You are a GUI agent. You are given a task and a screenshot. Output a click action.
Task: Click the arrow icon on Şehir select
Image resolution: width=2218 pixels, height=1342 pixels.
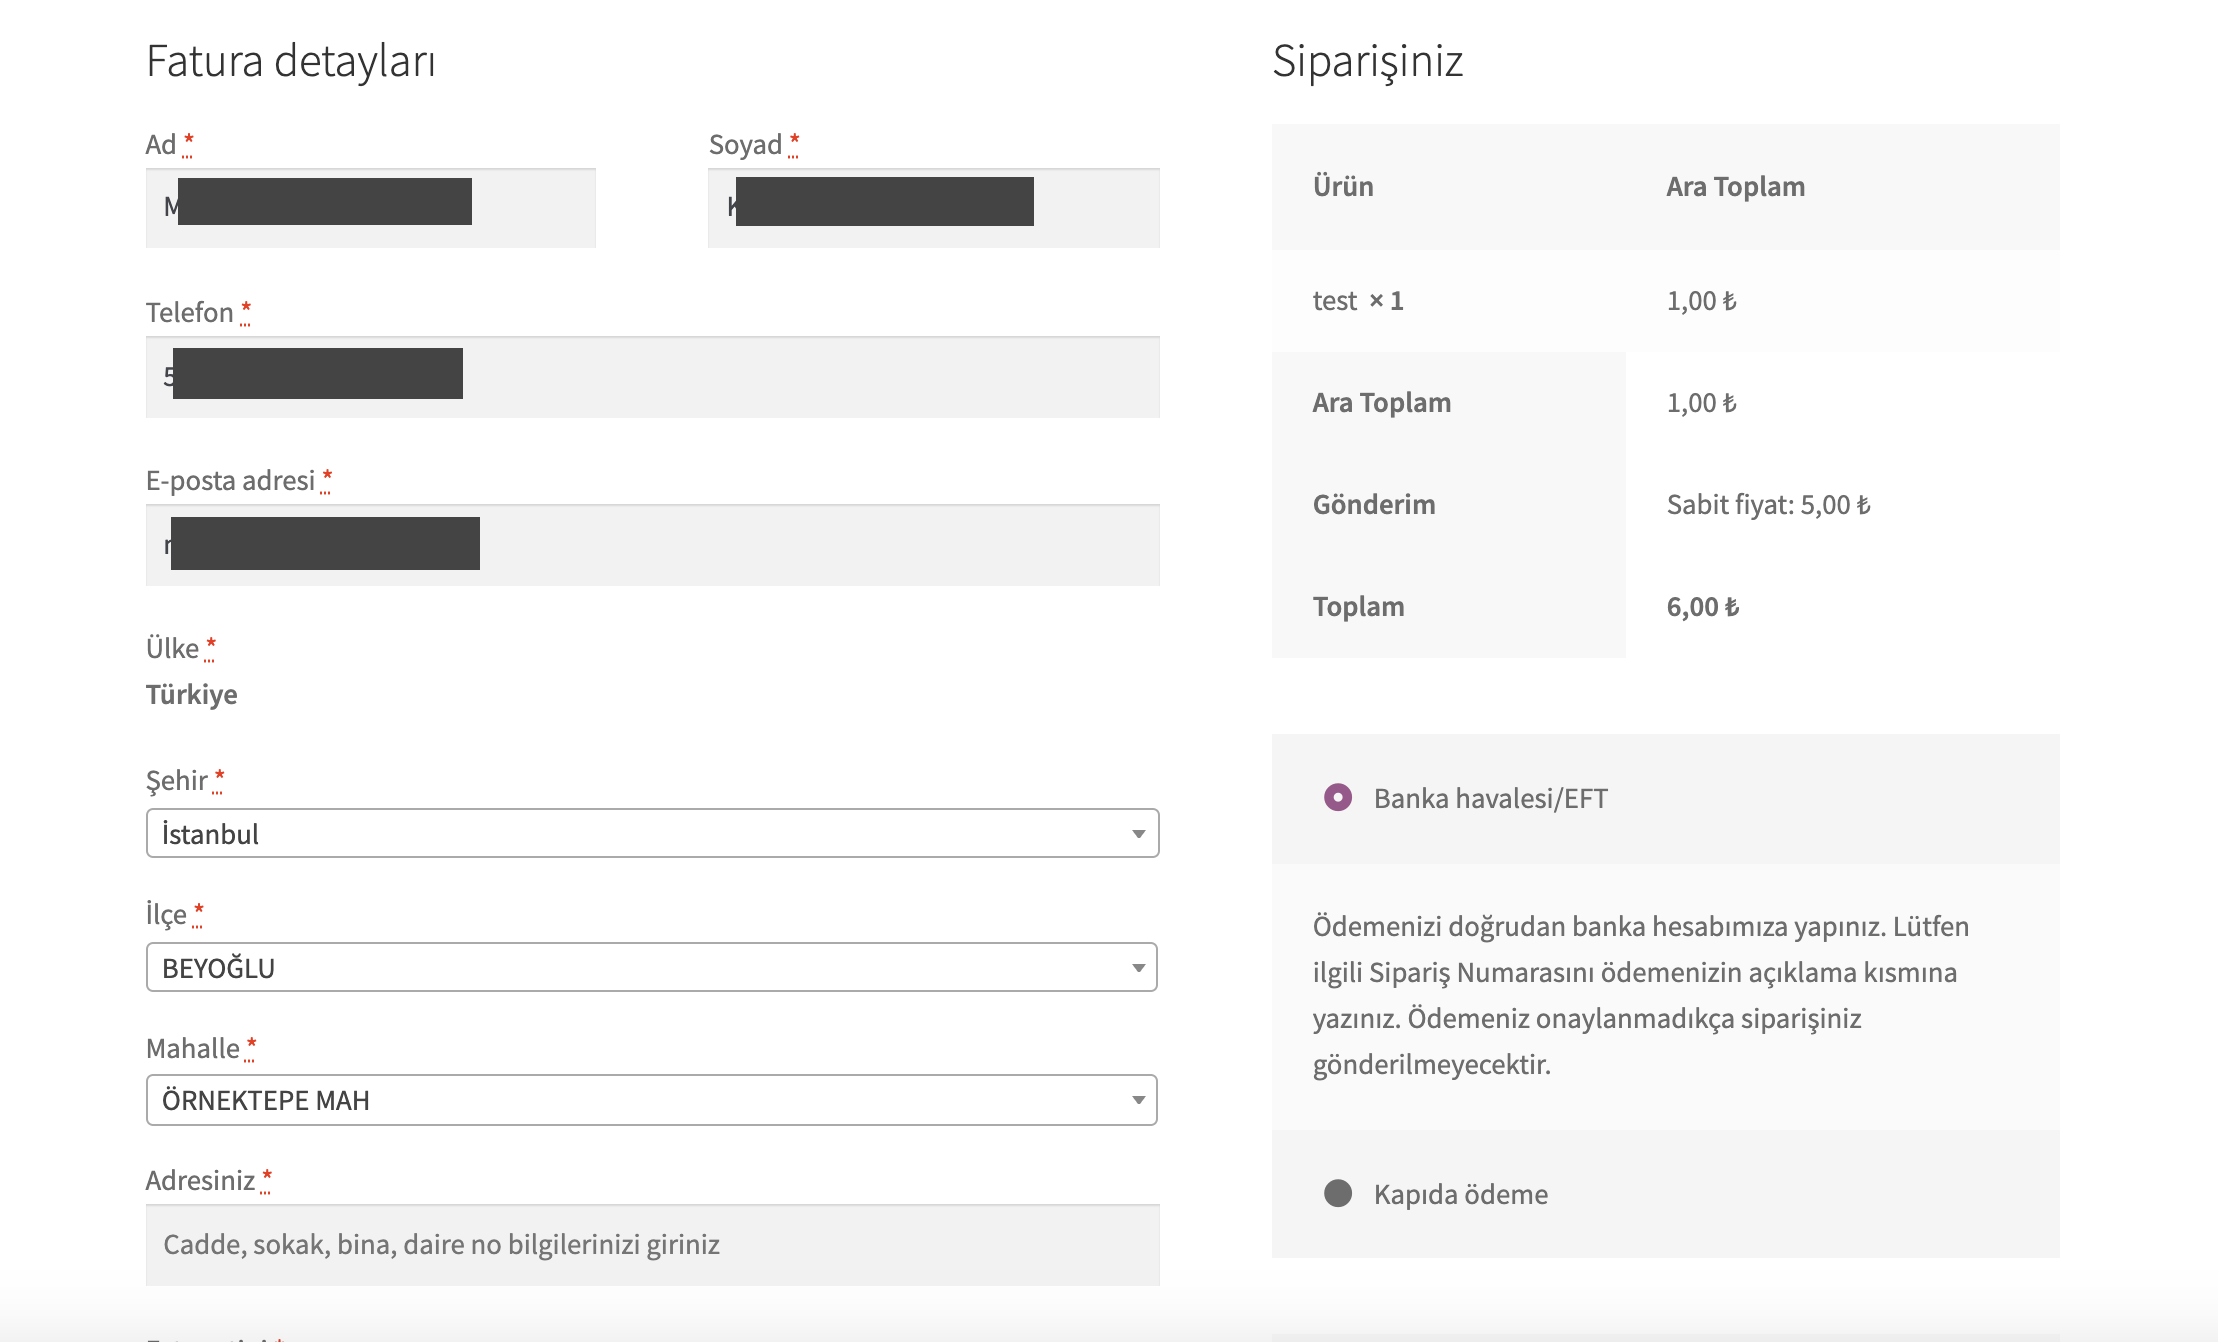point(1138,834)
